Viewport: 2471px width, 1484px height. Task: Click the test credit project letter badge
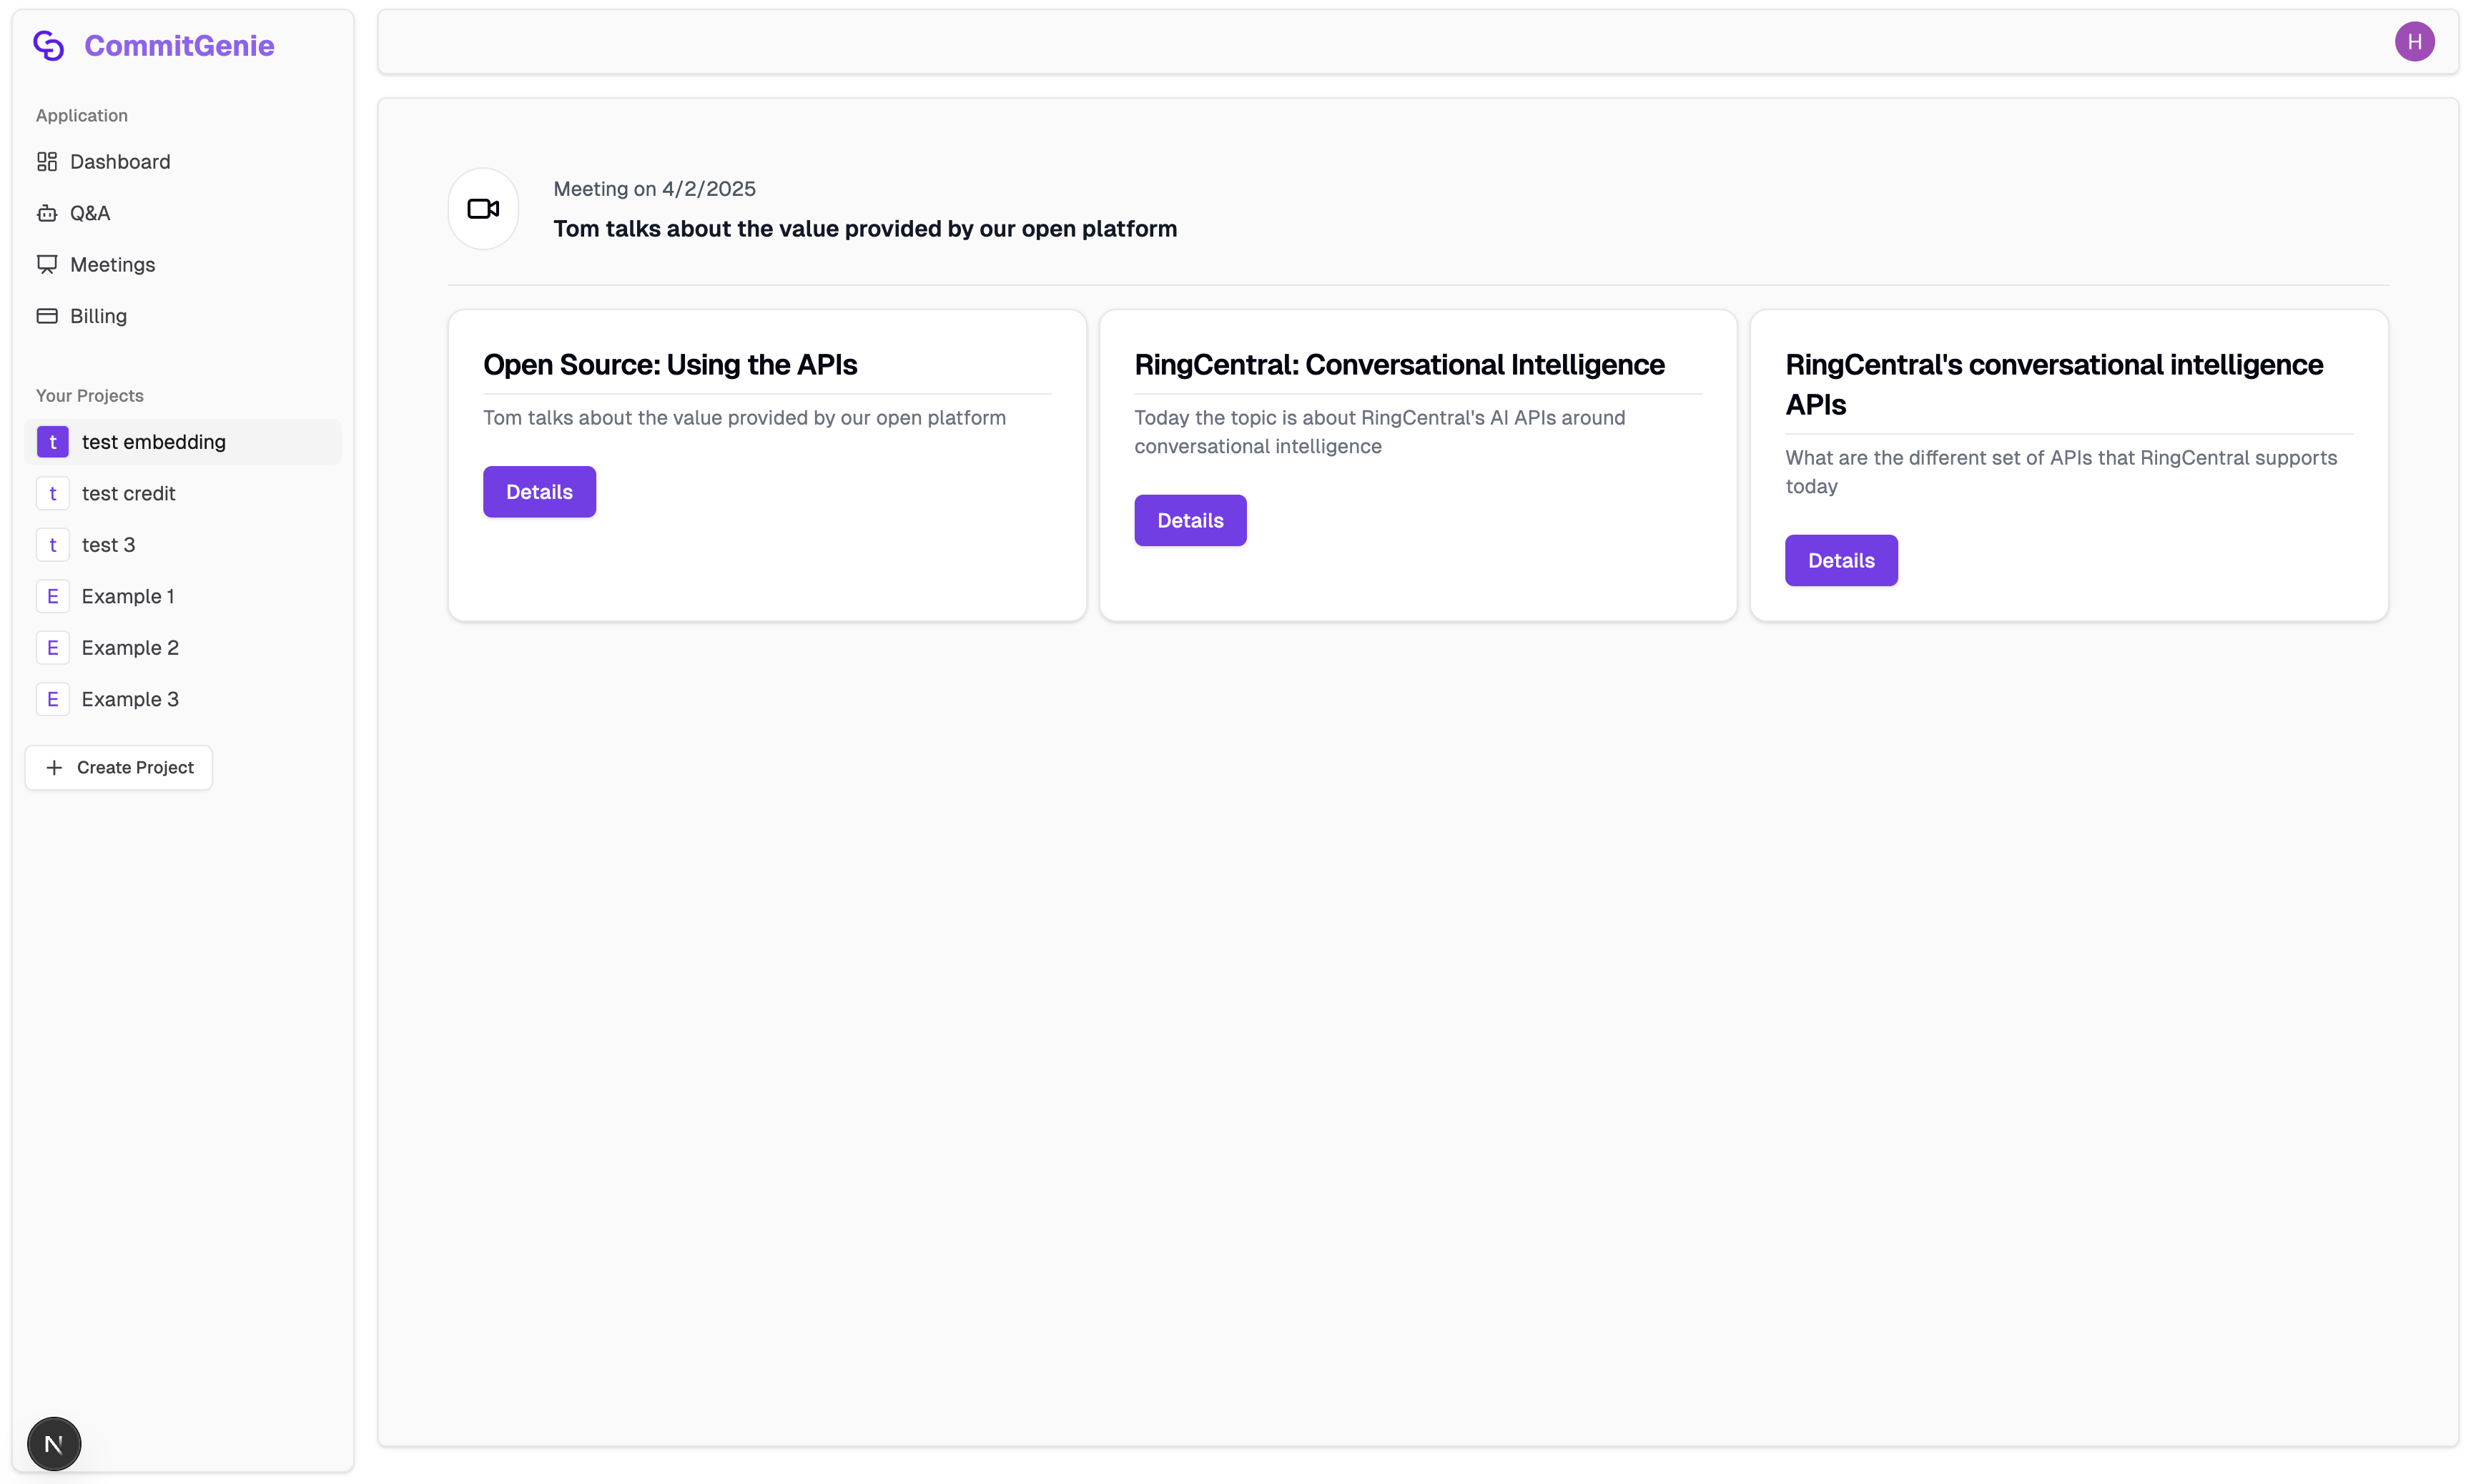[53, 493]
